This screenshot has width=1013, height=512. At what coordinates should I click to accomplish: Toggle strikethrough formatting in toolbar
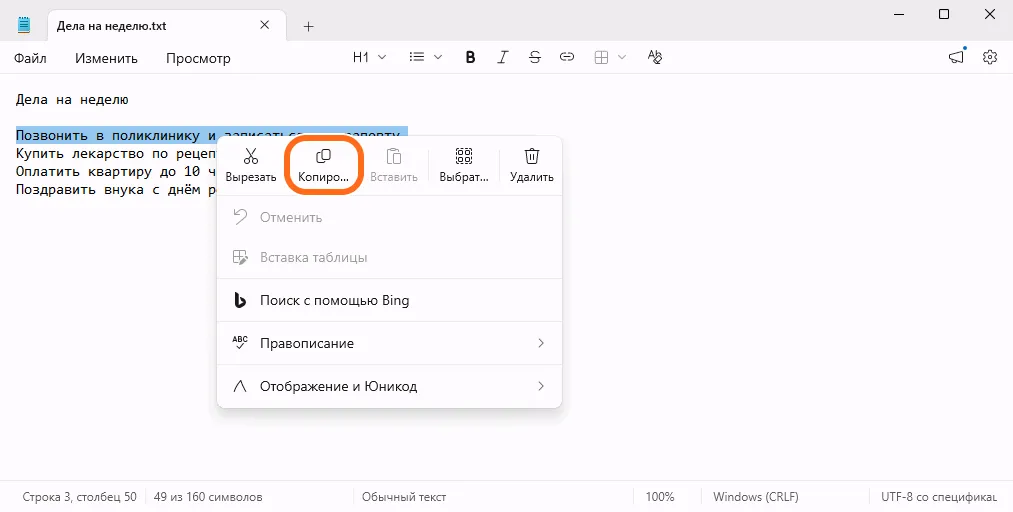coord(535,57)
